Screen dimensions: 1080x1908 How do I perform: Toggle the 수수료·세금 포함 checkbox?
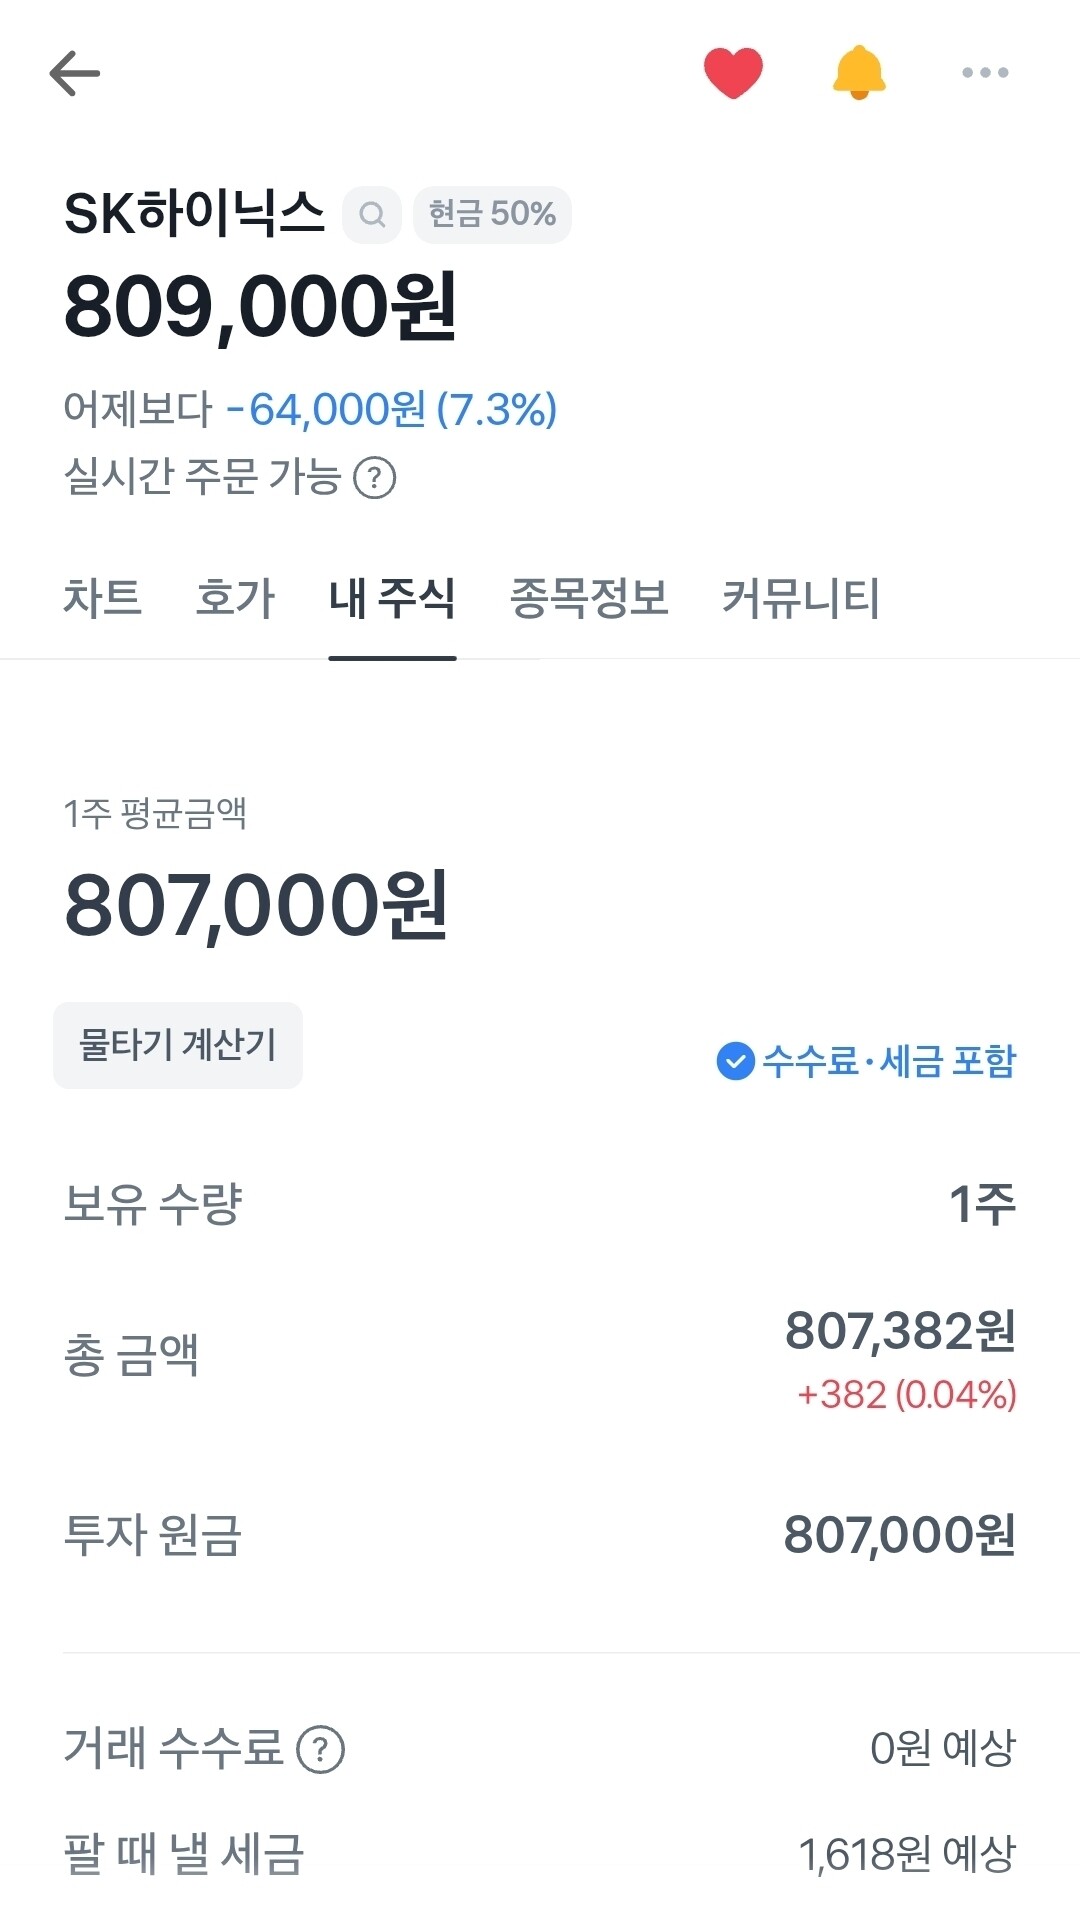pos(735,1061)
